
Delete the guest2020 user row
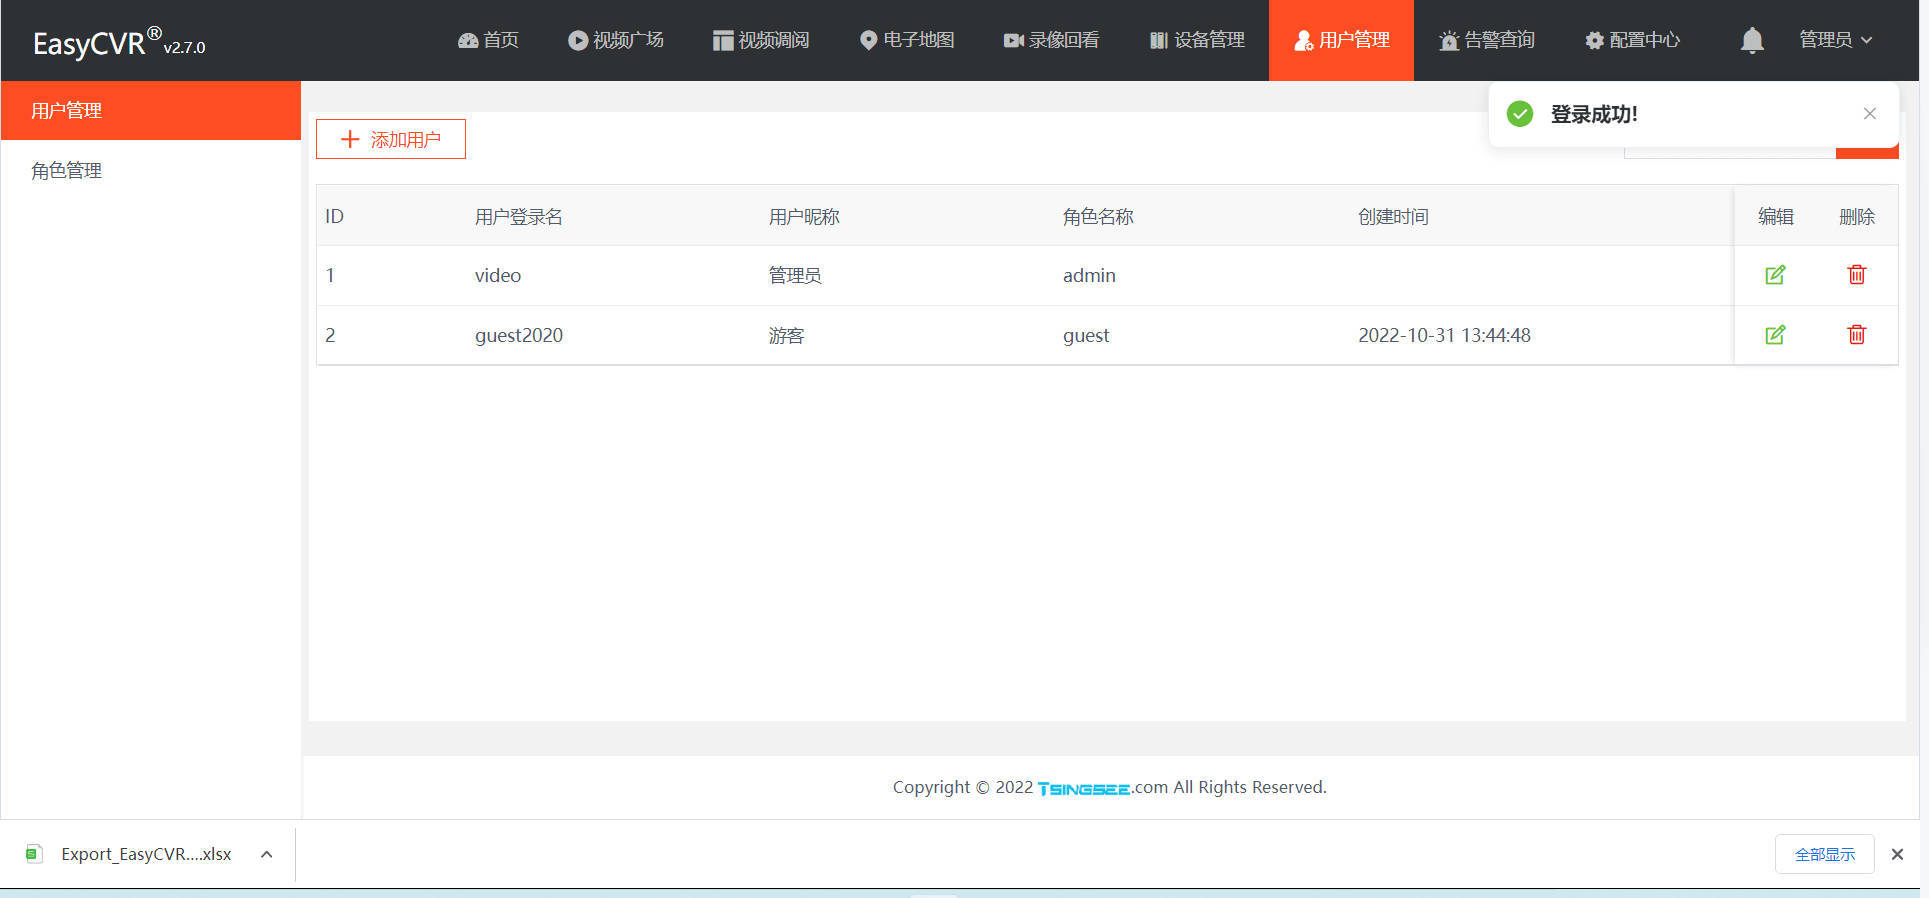pos(1857,335)
